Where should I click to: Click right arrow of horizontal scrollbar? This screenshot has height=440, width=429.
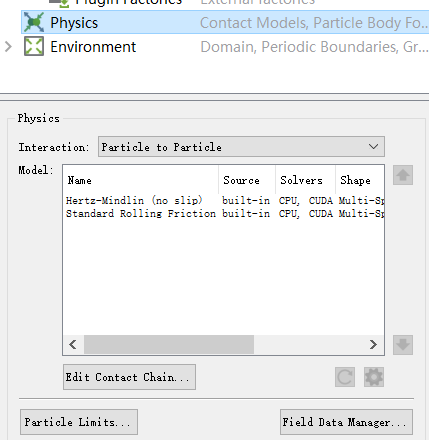373,344
